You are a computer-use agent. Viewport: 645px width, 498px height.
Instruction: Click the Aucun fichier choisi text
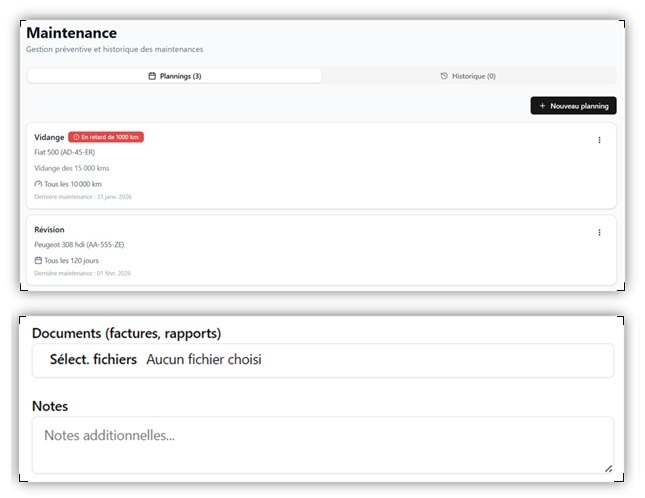click(204, 359)
